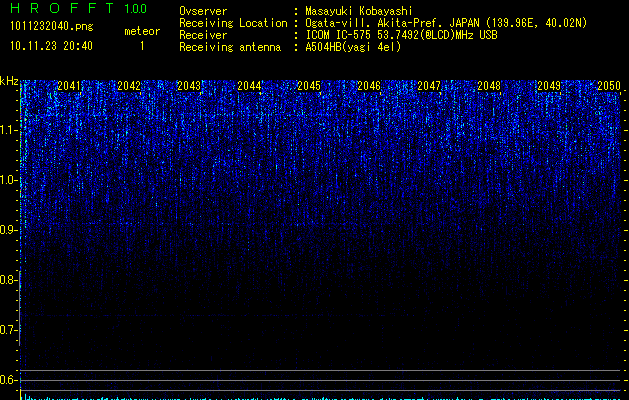This screenshot has height=400, width=629.
Task: Click the 1.0 kHz axis label
Action: pyautogui.click(x=9, y=180)
